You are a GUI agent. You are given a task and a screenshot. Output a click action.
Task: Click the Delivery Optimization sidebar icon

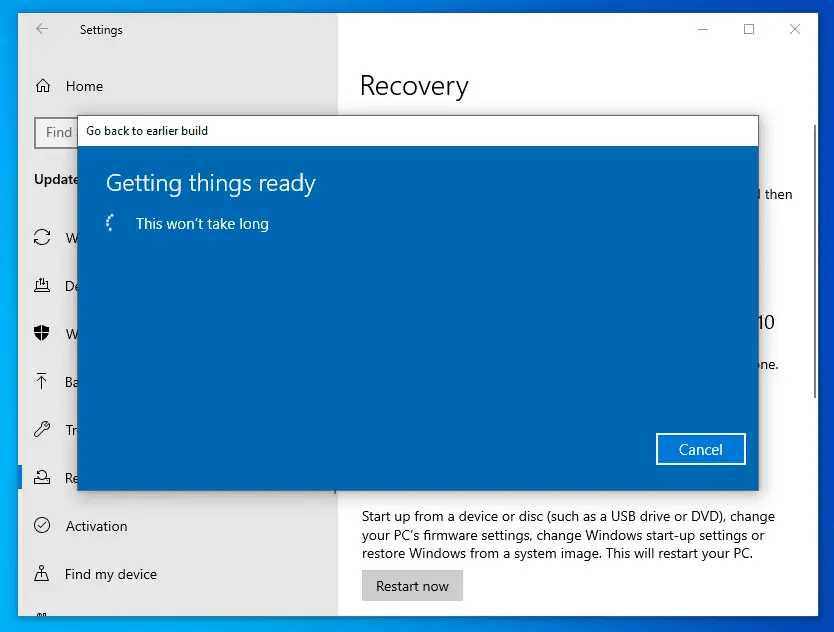coord(42,286)
